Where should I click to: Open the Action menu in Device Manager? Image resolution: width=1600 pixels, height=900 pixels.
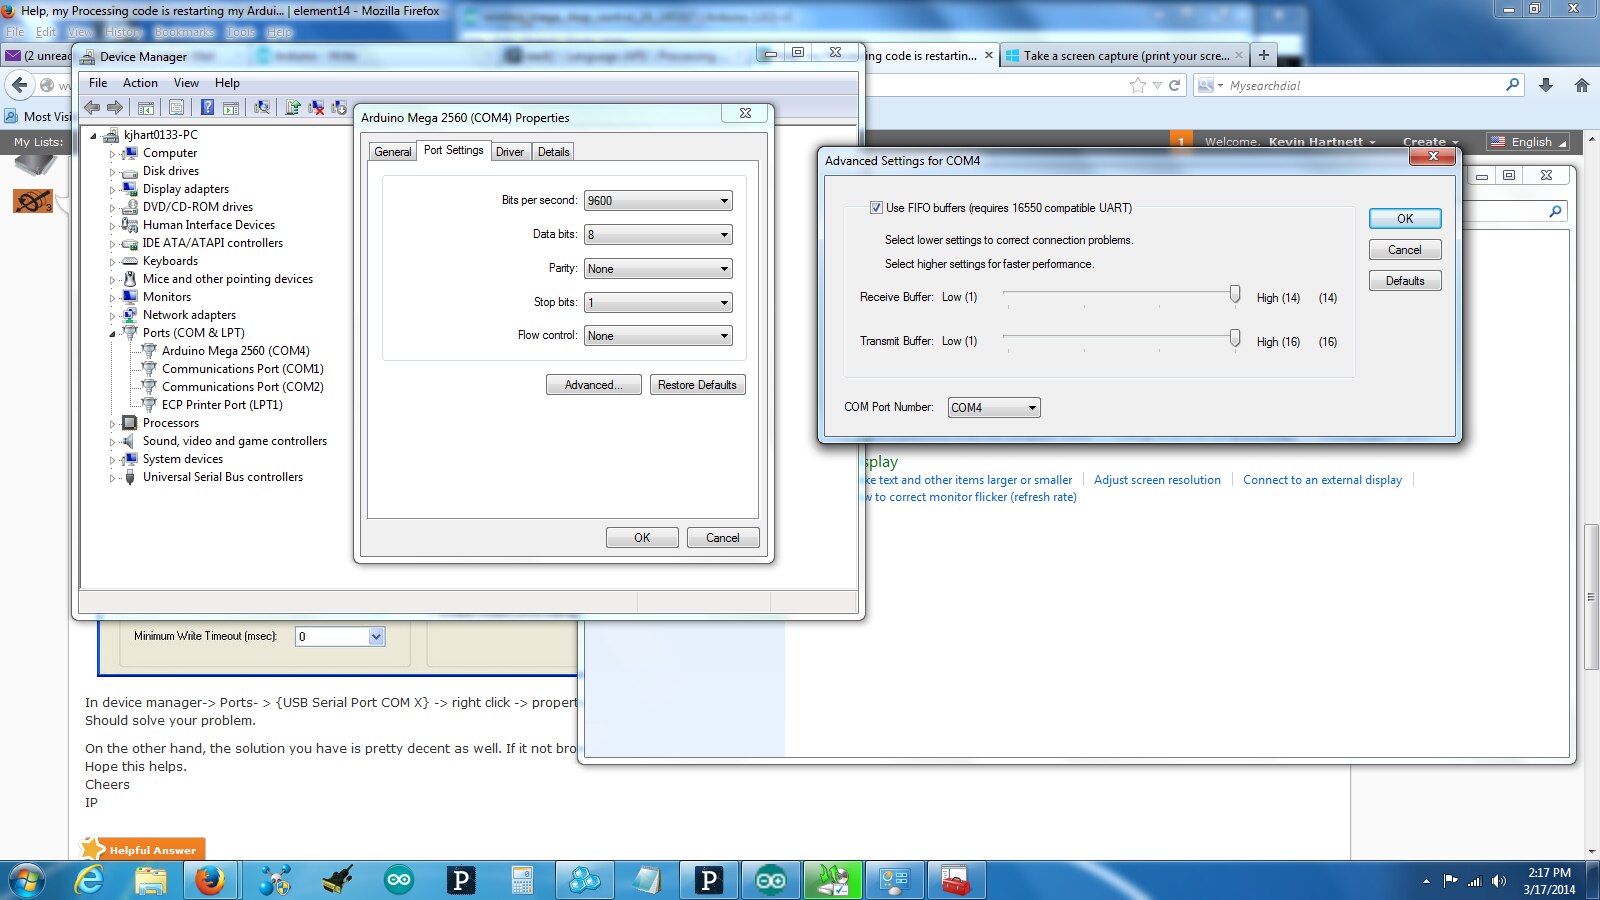tap(140, 83)
